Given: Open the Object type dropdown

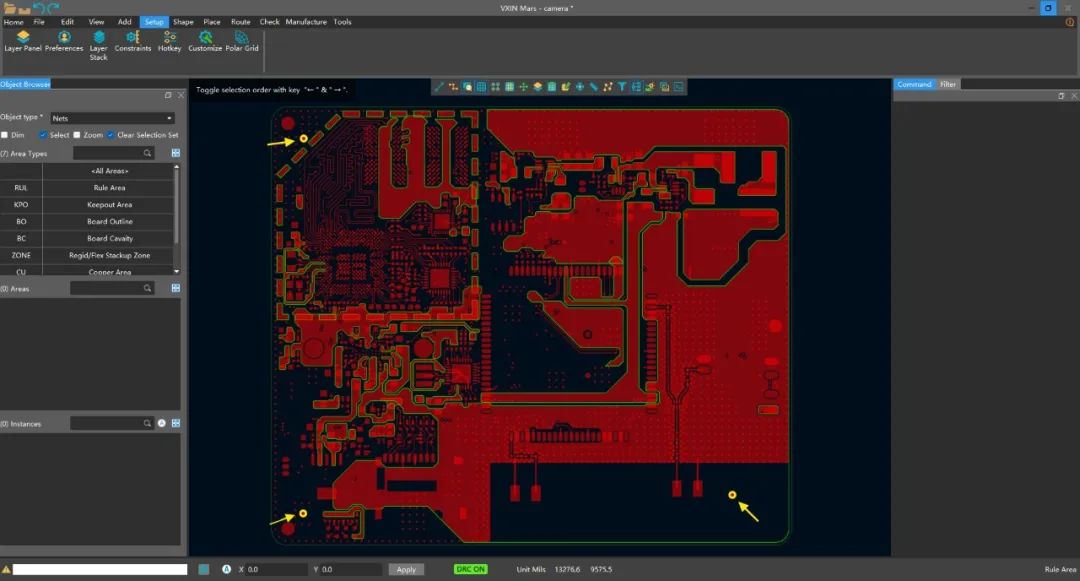Looking at the screenshot, I should point(112,118).
